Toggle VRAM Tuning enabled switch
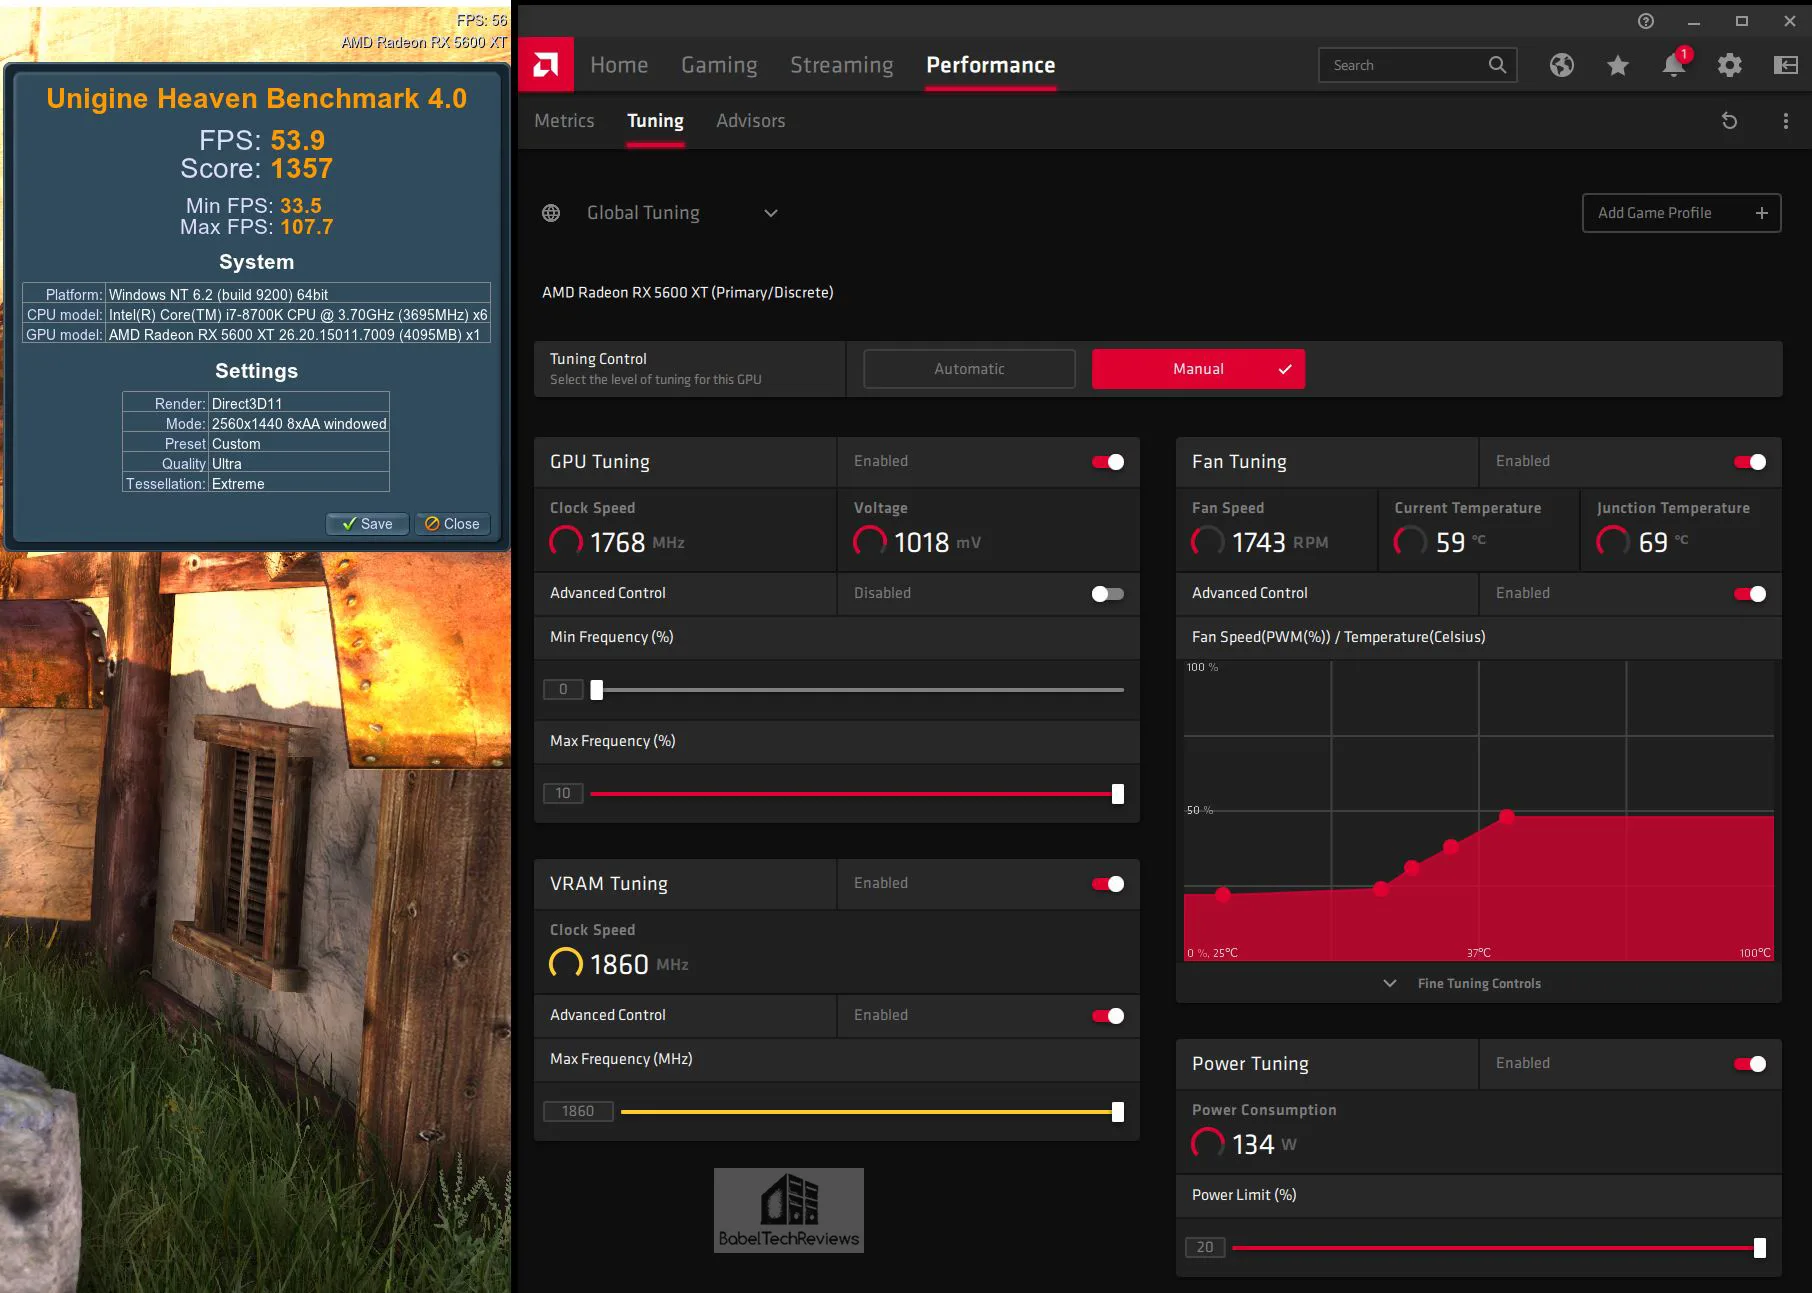The width and height of the screenshot is (1812, 1293). pos(1108,884)
